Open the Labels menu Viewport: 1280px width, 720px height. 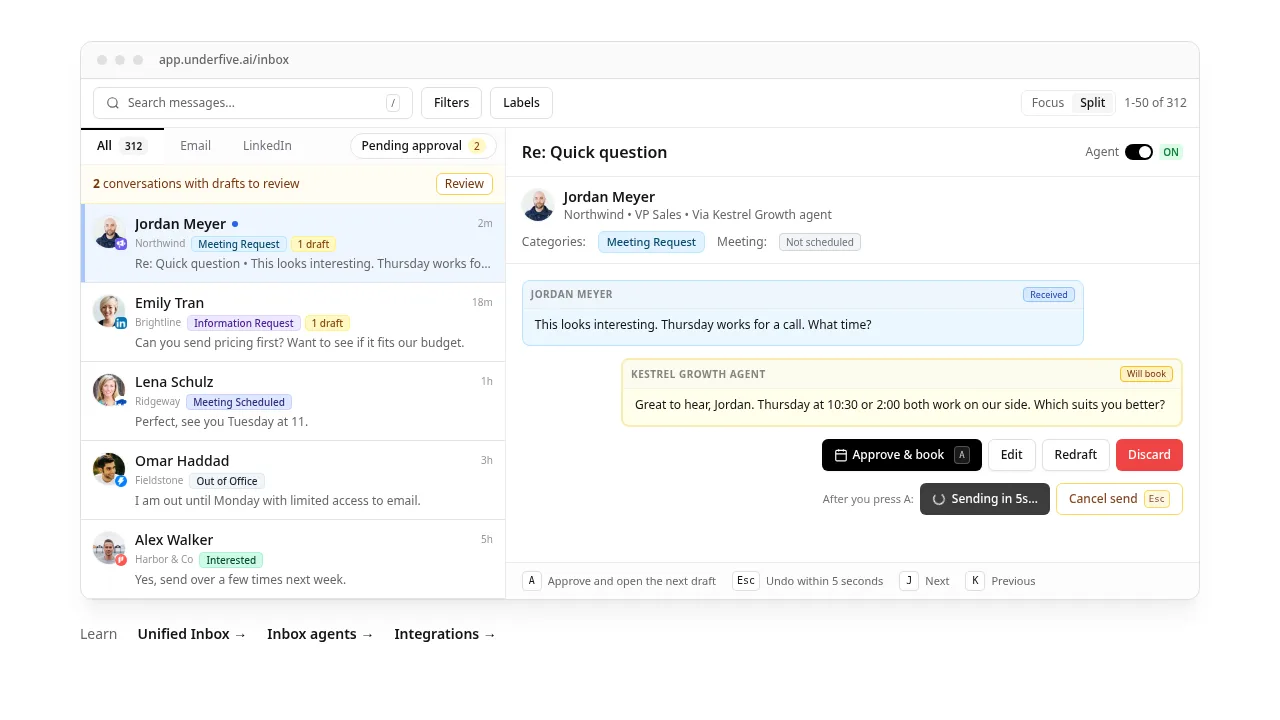[521, 103]
